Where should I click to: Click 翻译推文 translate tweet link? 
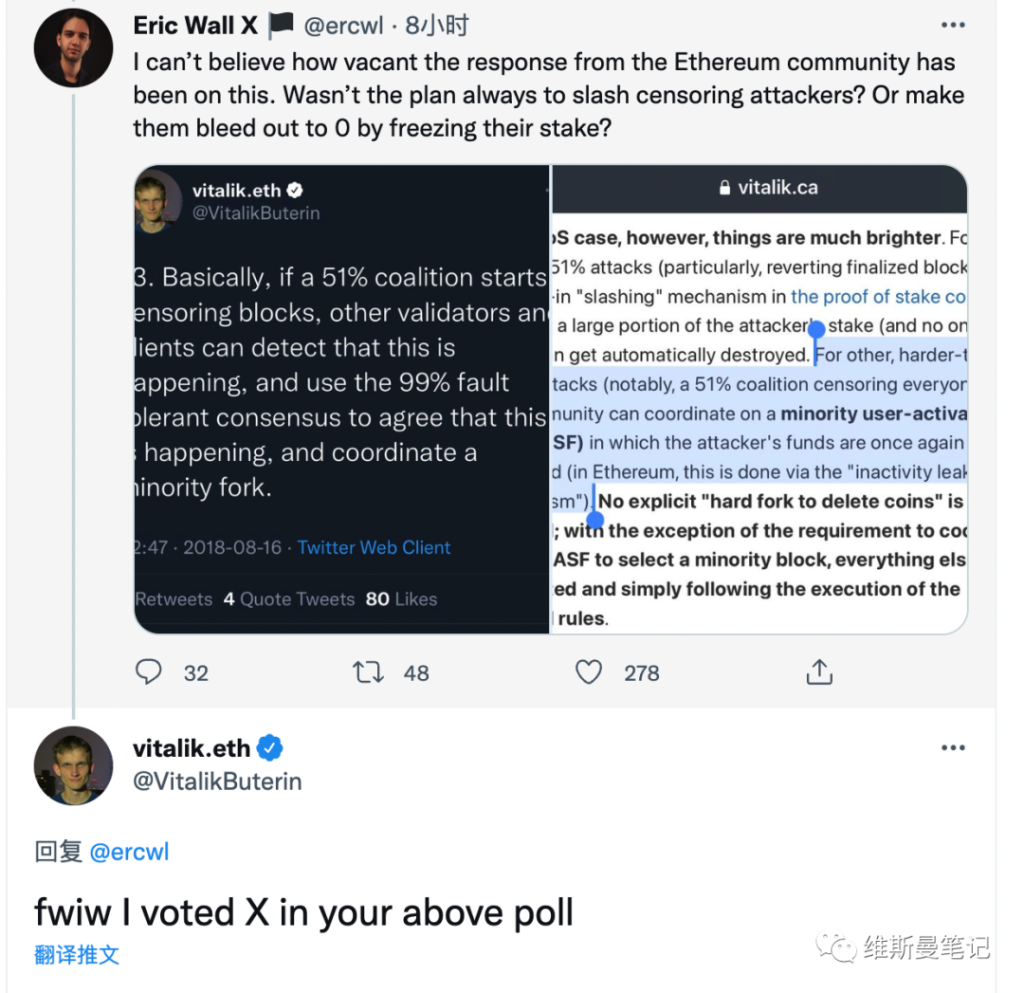tap(76, 954)
